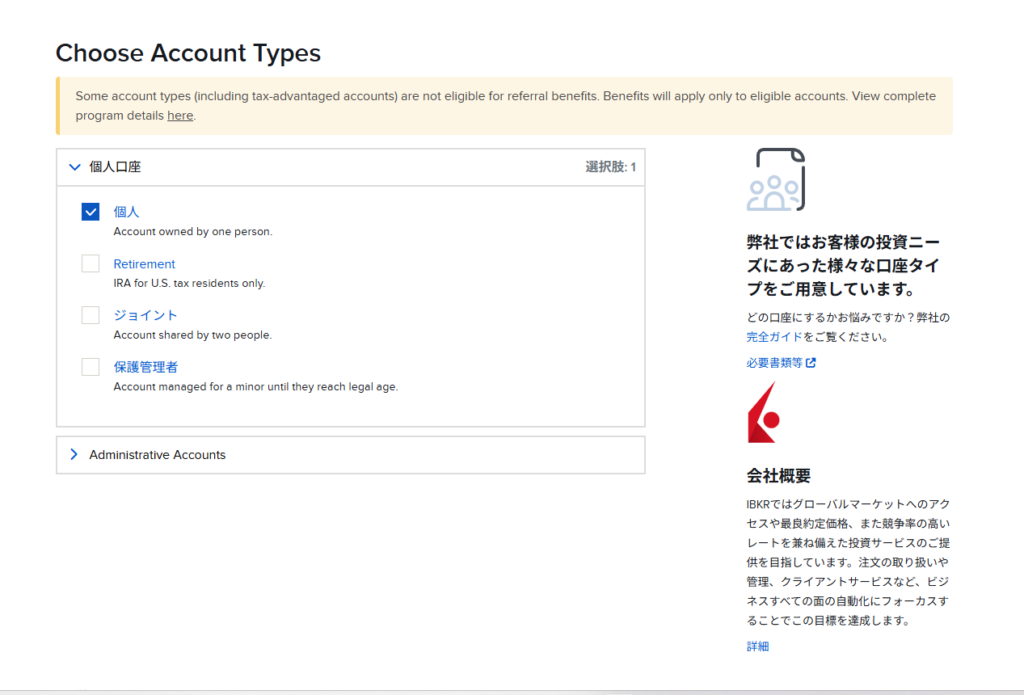1024x695 pixels.
Task: Click the people document account-types icon
Action: pos(776,180)
